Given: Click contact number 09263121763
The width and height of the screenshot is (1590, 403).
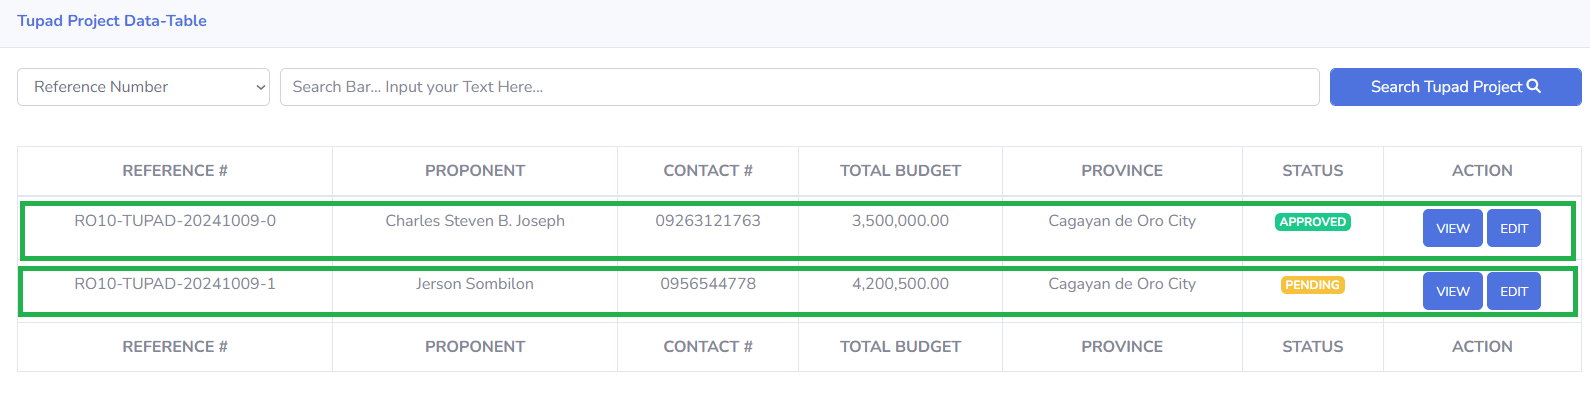Looking at the screenshot, I should 708,221.
